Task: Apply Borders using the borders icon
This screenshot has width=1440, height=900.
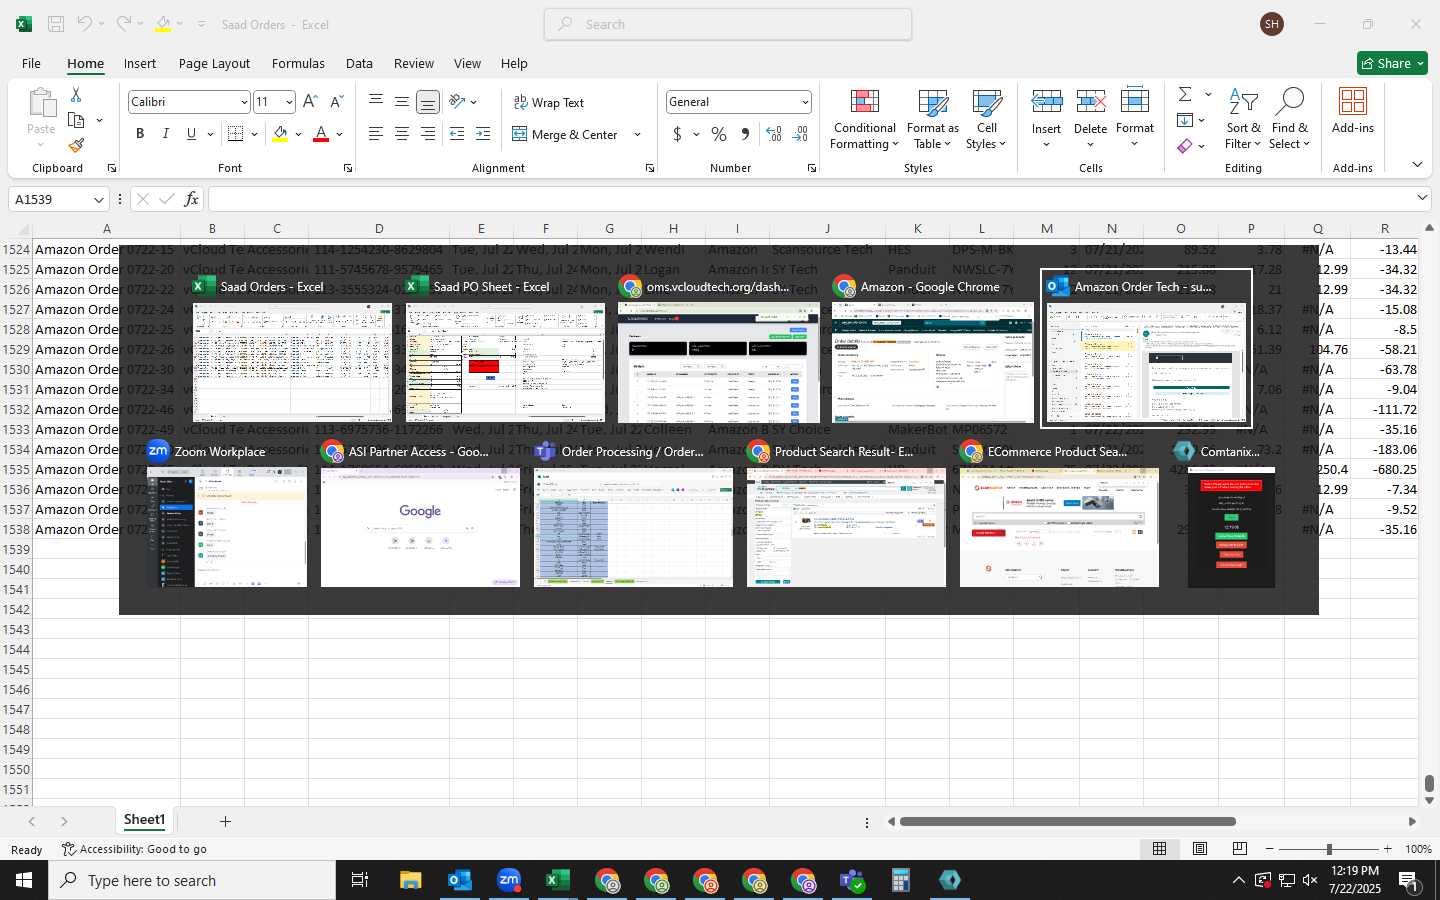Action: pyautogui.click(x=236, y=134)
